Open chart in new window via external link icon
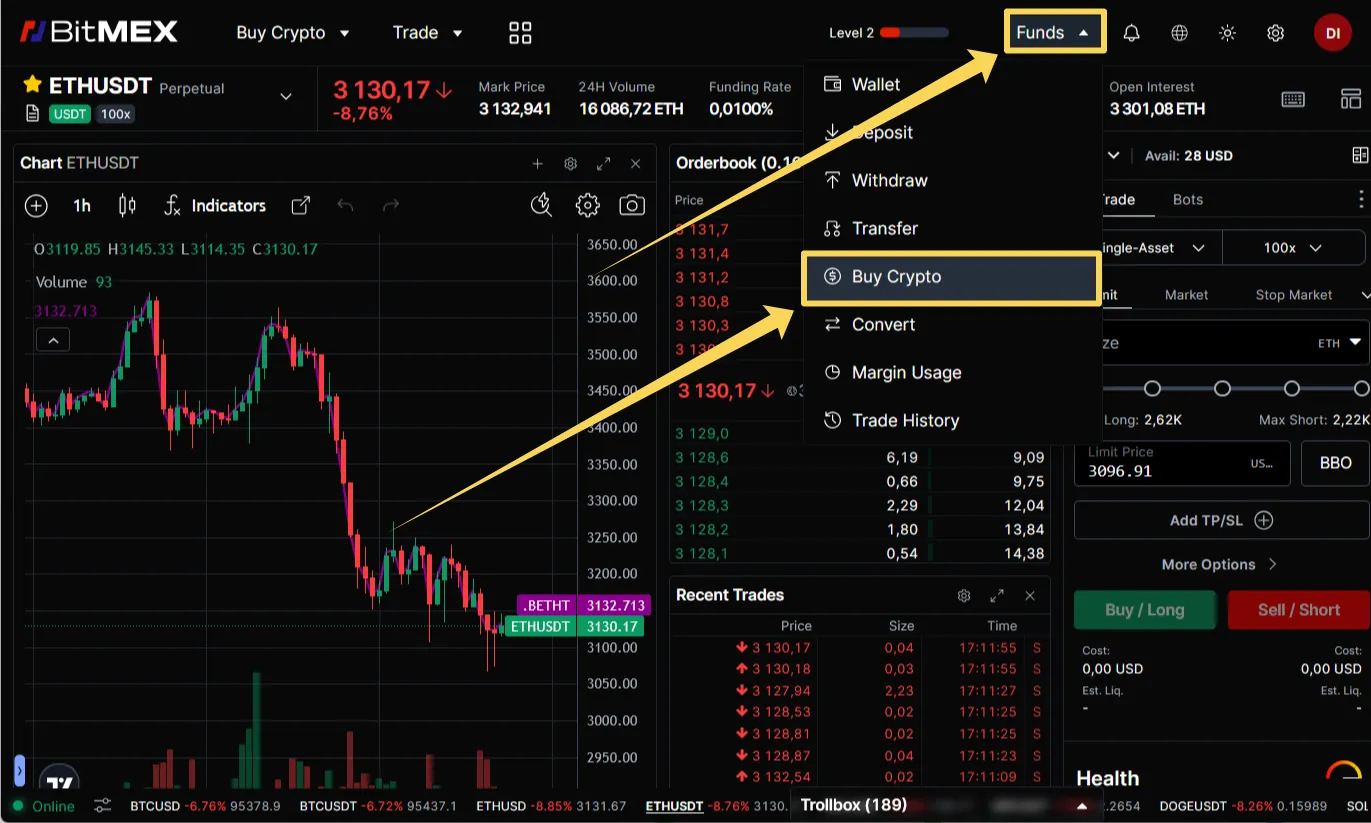The height and width of the screenshot is (823, 1371). tap(300, 205)
